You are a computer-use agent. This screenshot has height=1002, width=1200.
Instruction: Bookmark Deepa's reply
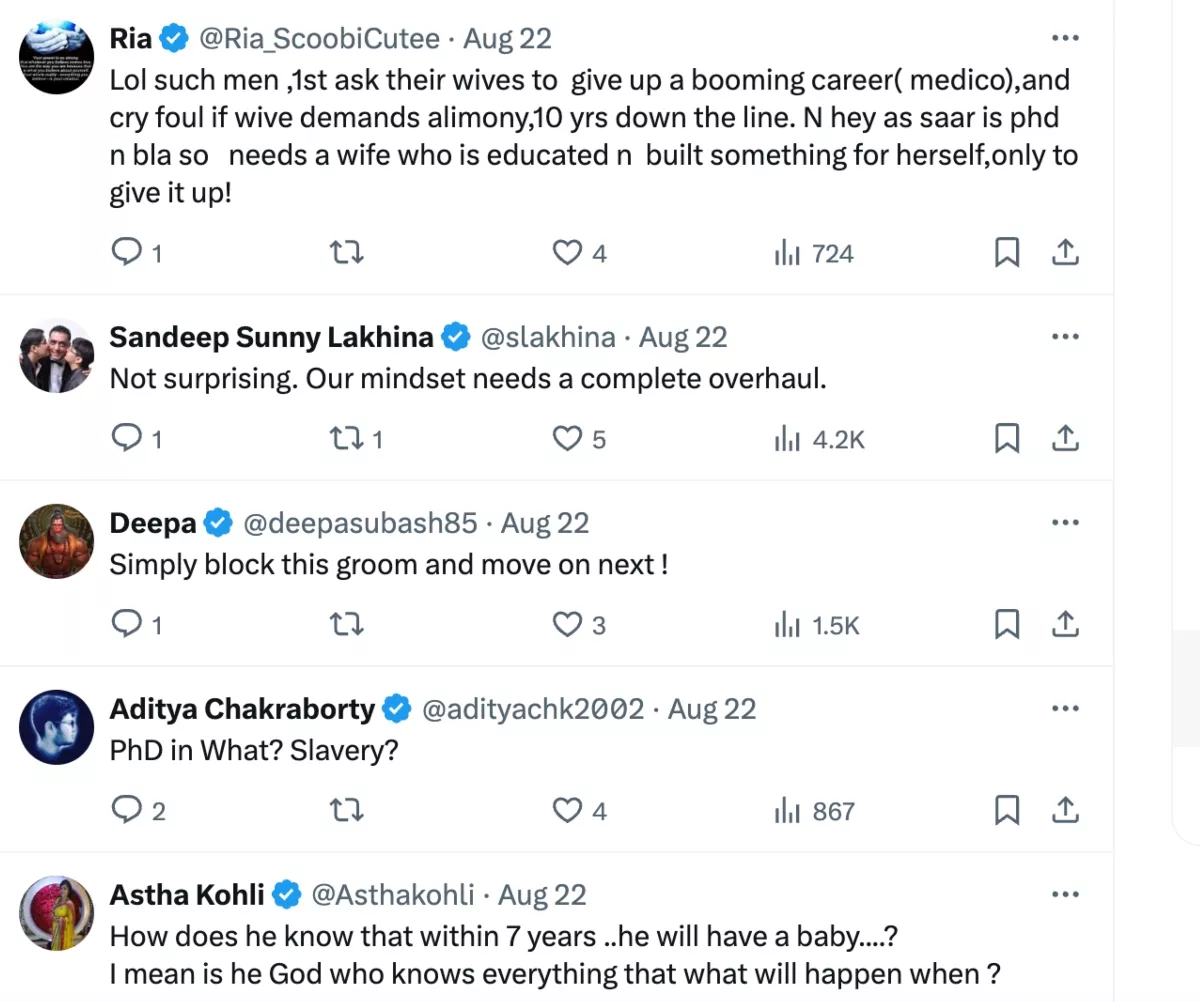pos(1006,625)
